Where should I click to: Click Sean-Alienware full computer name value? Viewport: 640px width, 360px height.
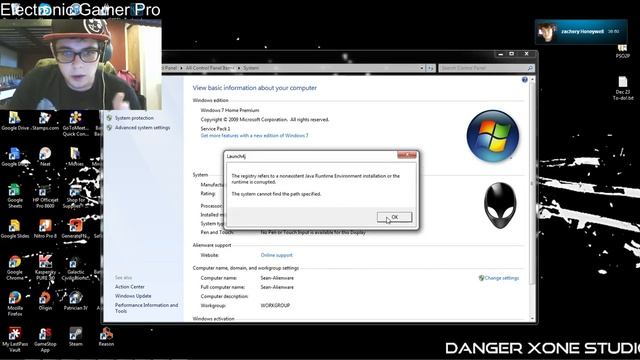pos(277,287)
